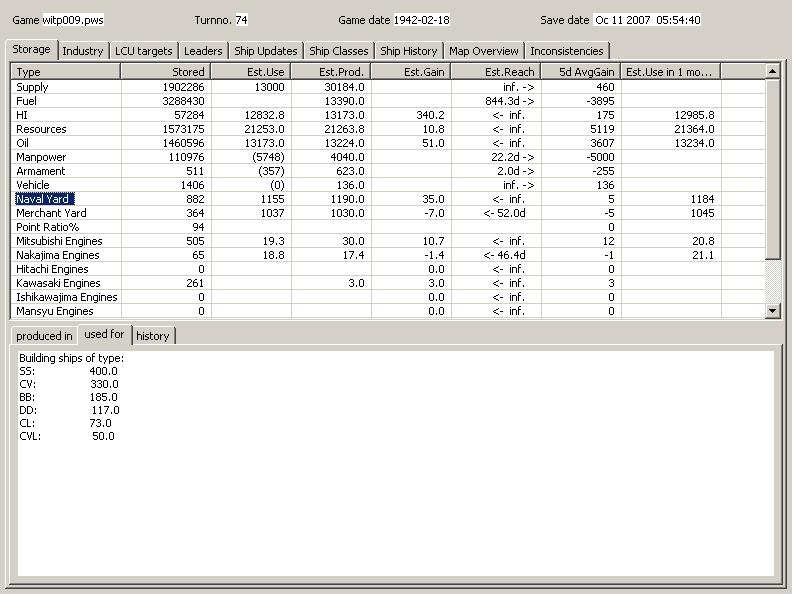Click the table scroll down arrow
792x594 pixels.
(772, 311)
